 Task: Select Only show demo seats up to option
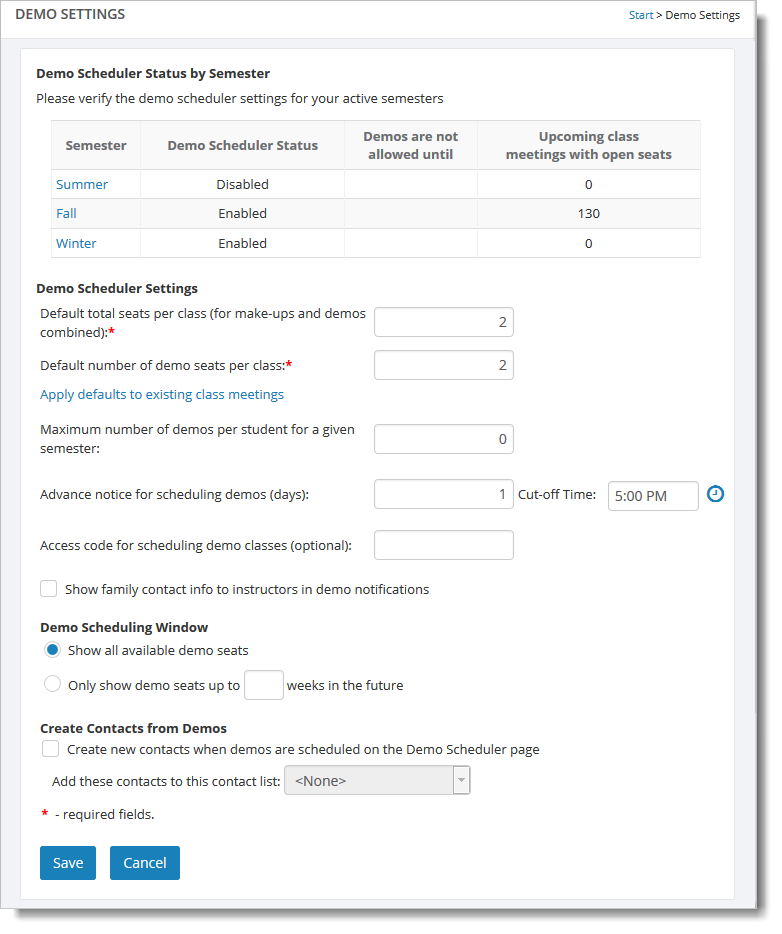pos(53,685)
